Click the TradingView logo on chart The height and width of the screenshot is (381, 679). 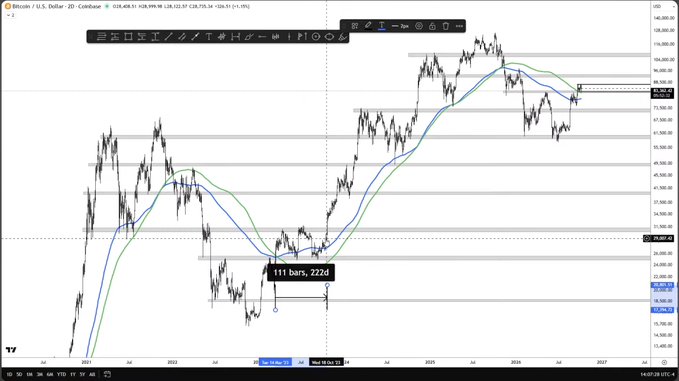tap(11, 350)
